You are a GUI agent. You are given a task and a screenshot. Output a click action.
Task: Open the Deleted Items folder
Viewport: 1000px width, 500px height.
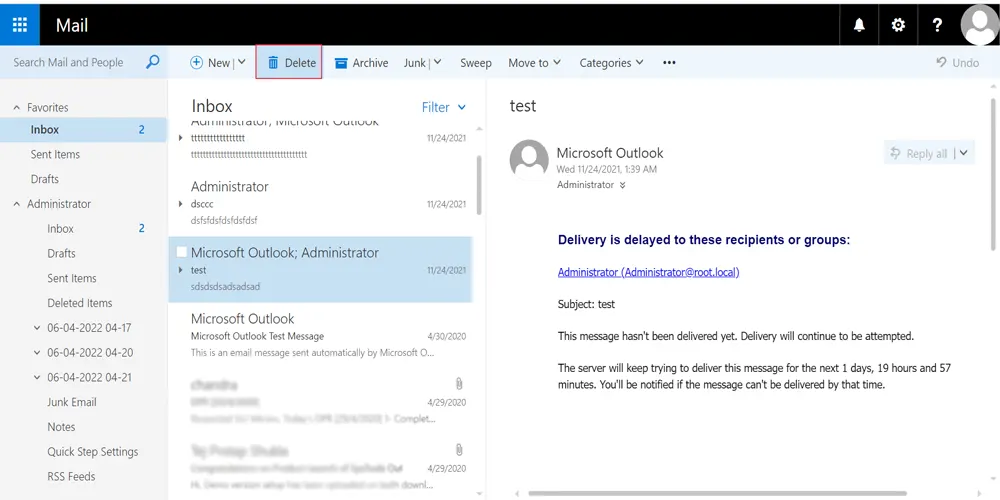pos(80,303)
